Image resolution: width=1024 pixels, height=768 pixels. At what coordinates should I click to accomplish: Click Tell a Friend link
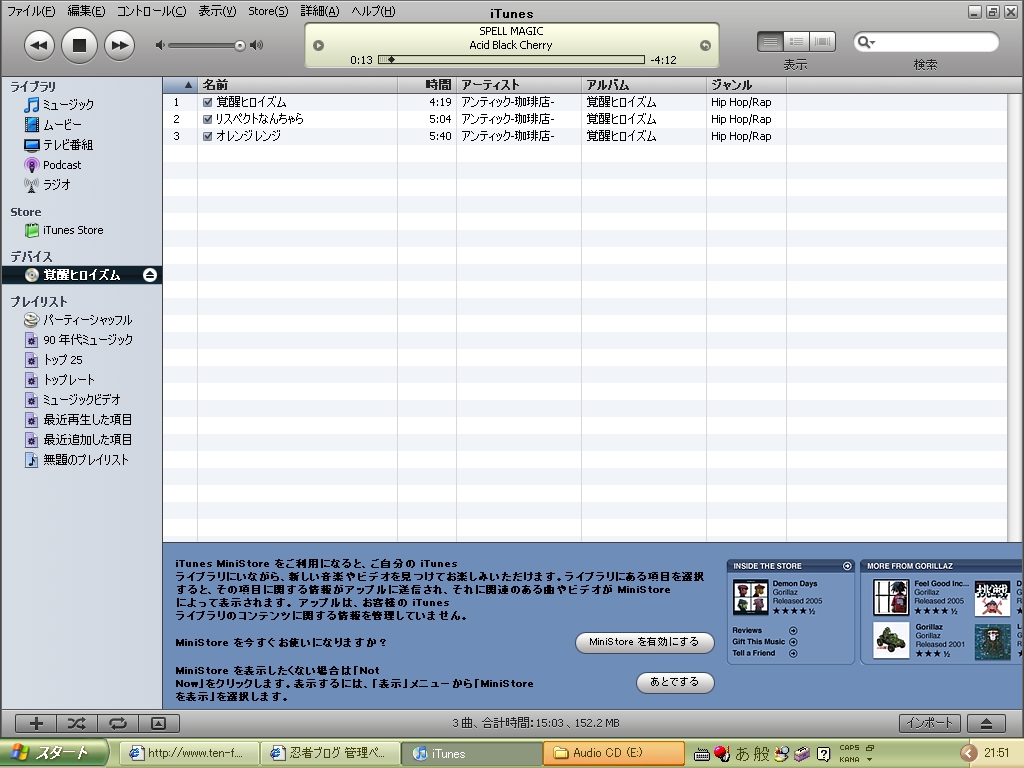[x=754, y=653]
